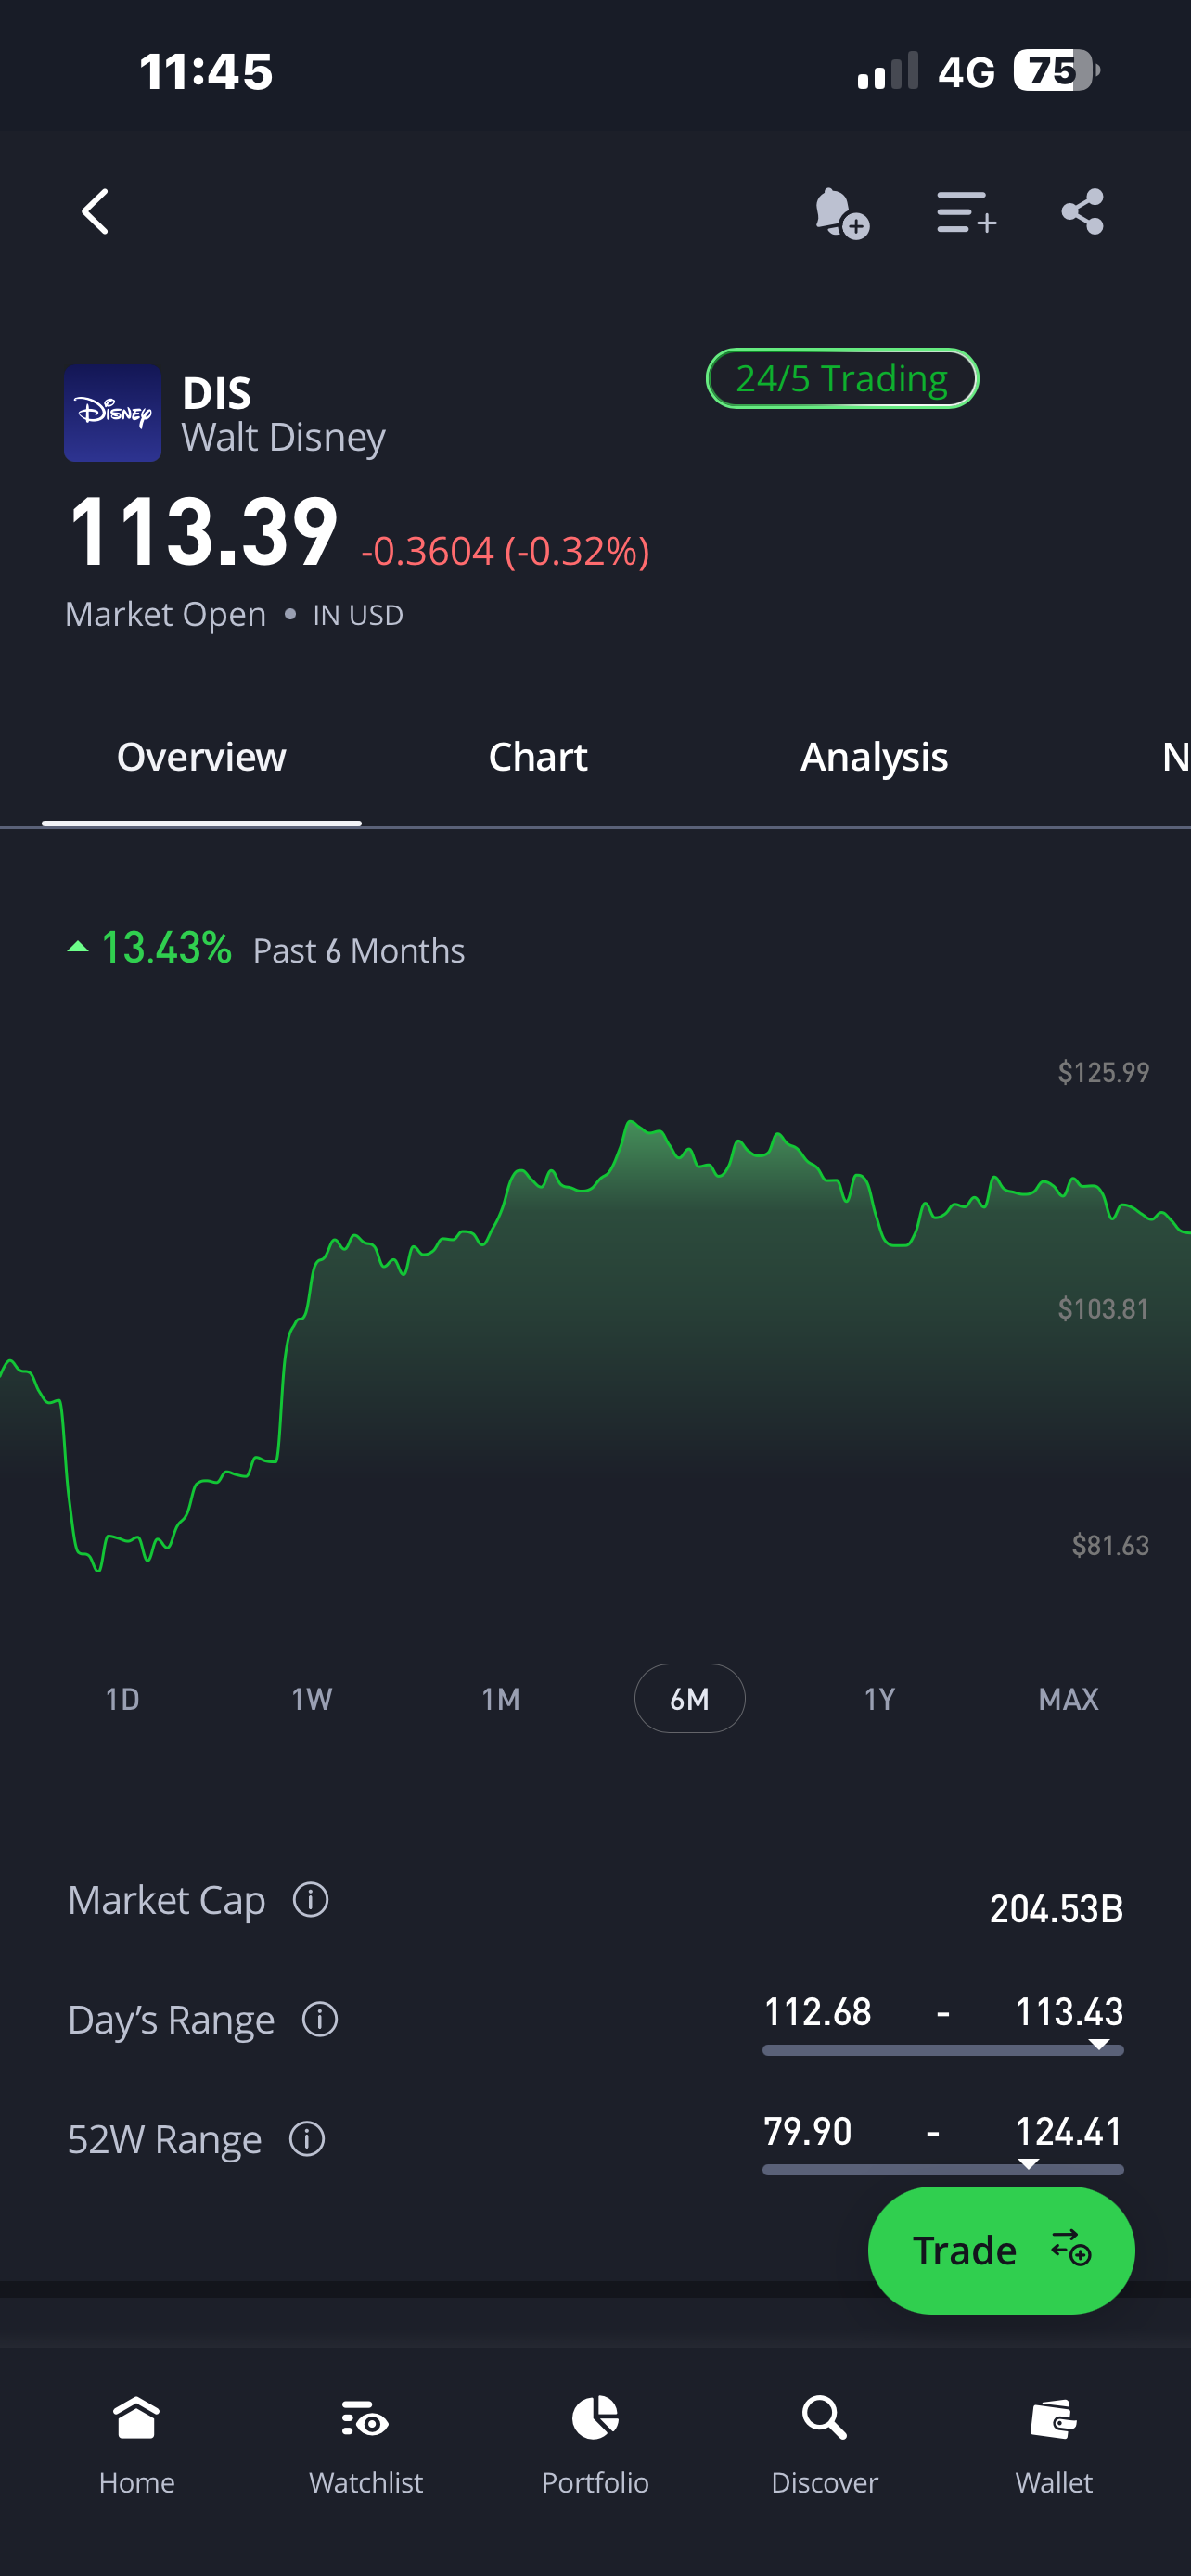The height and width of the screenshot is (2576, 1191).
Task: Show Day's Range info icon
Action: 320,2020
